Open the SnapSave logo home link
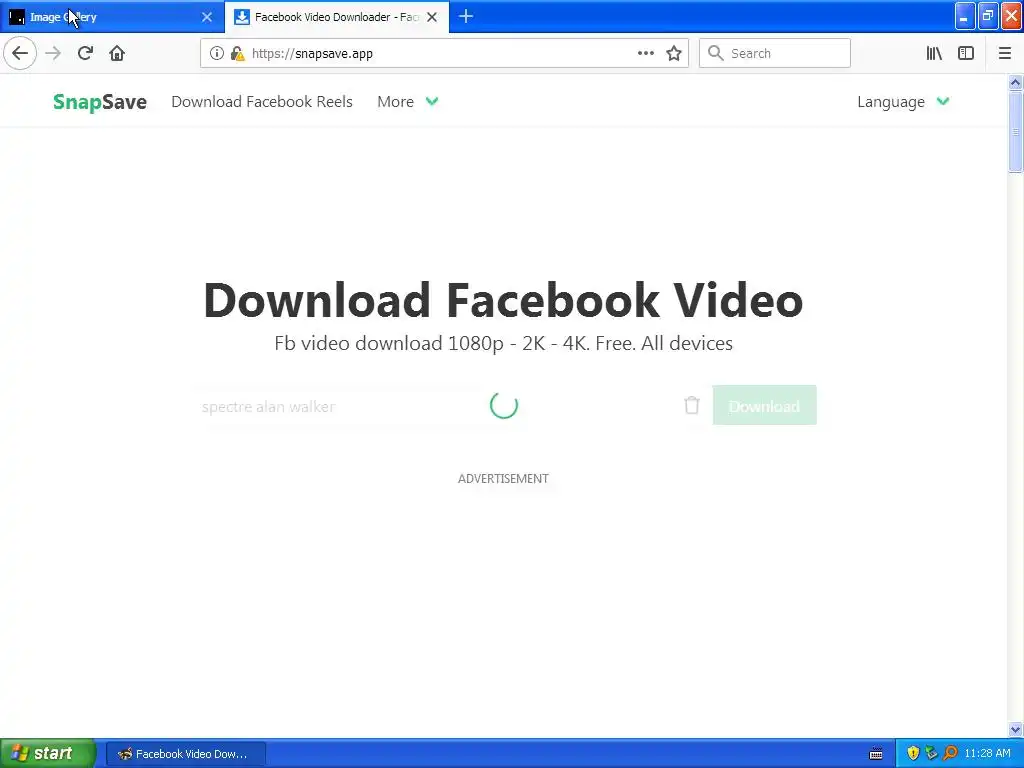The width and height of the screenshot is (1024, 768). (100, 102)
